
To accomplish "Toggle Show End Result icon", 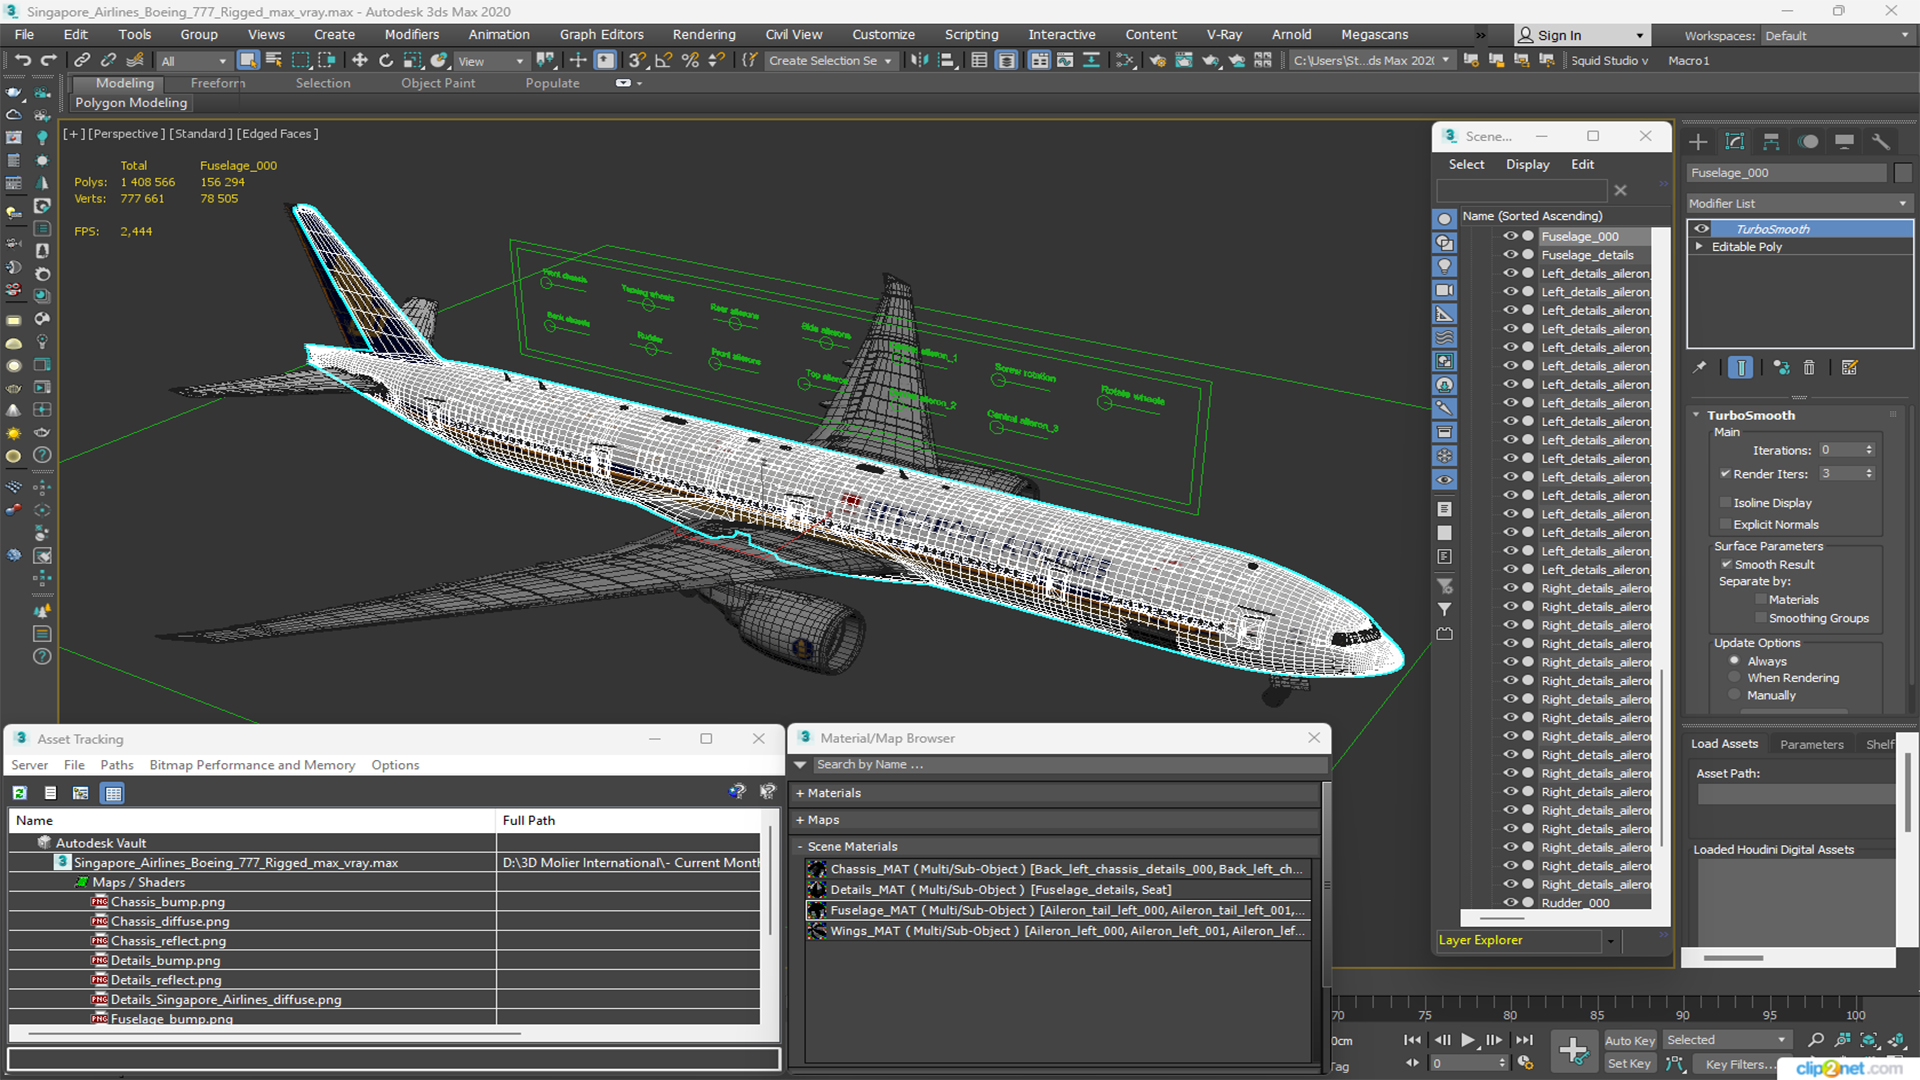I will click(x=1740, y=368).
